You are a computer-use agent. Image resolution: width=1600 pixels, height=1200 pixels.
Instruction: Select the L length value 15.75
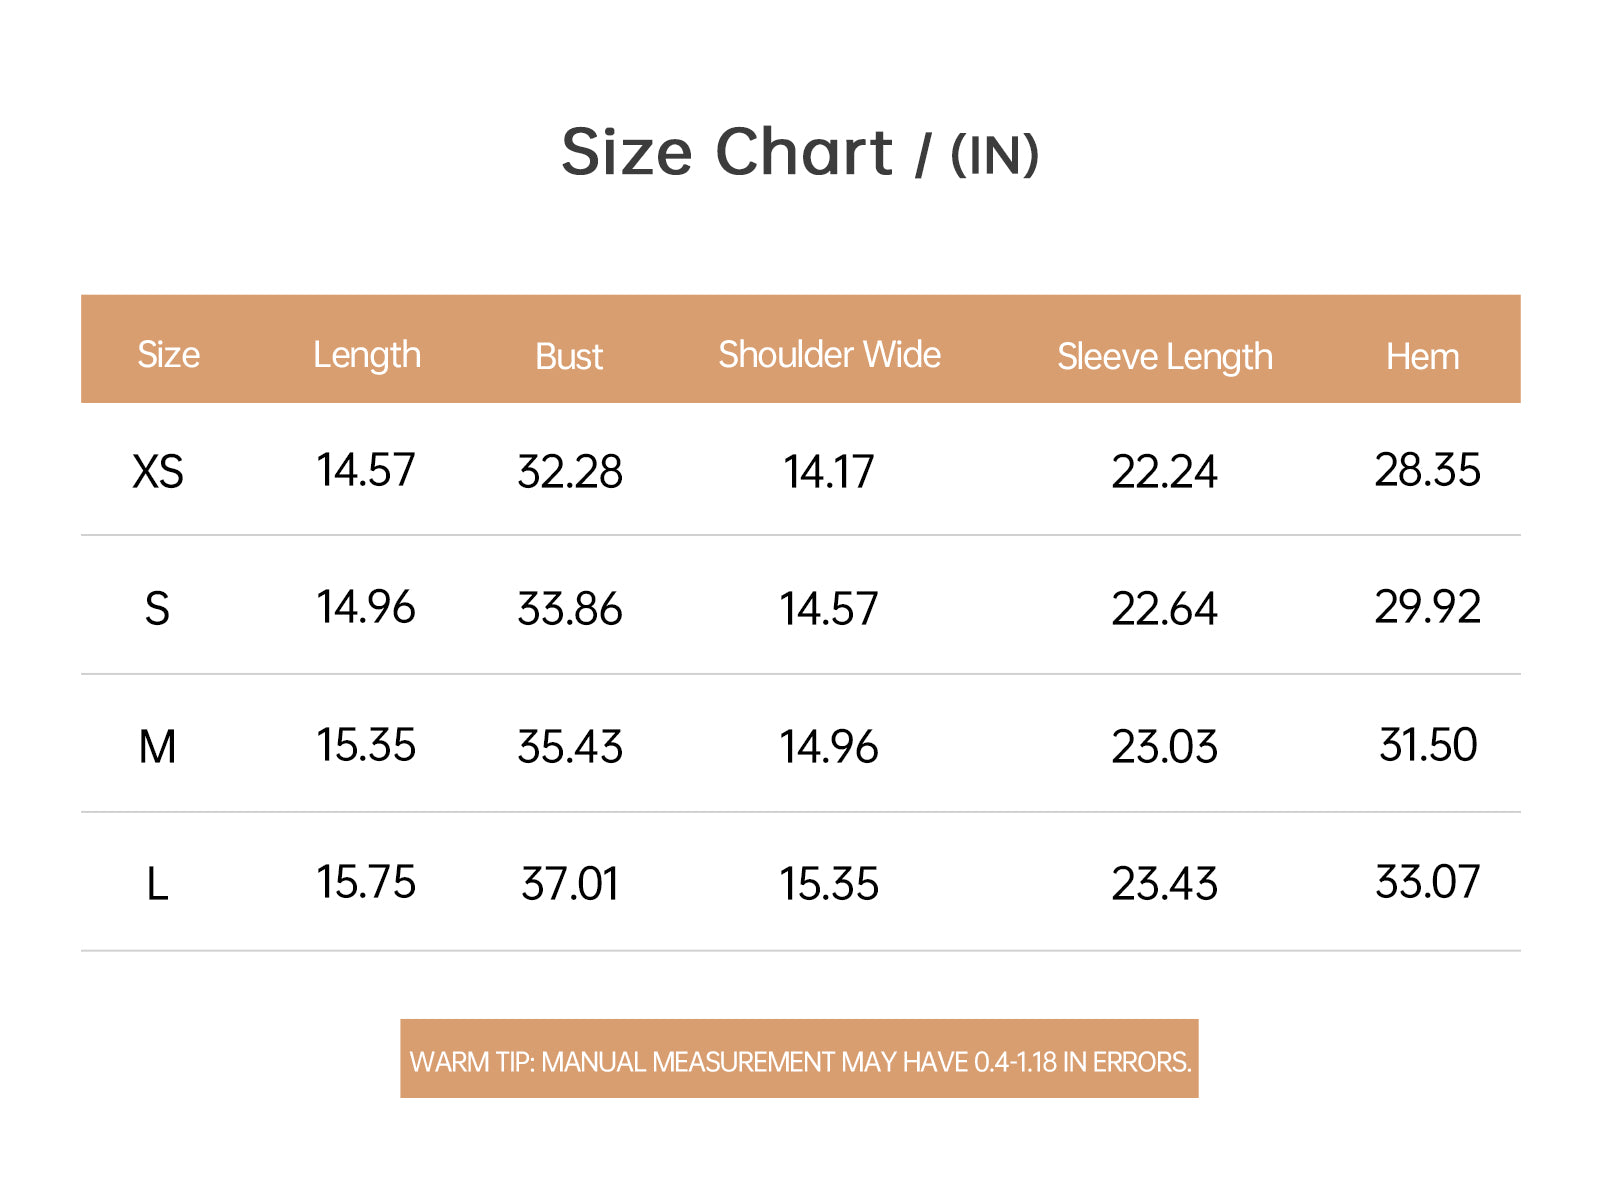(366, 882)
